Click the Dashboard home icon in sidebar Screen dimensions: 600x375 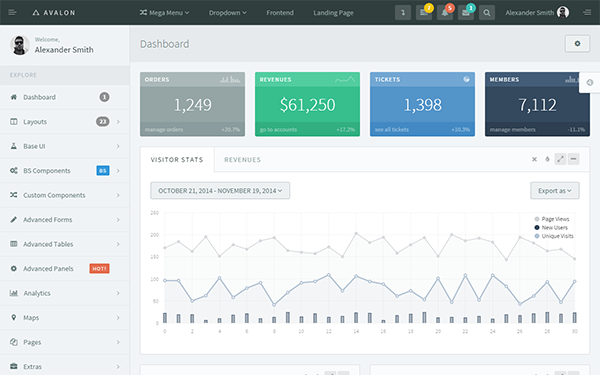click(x=14, y=97)
